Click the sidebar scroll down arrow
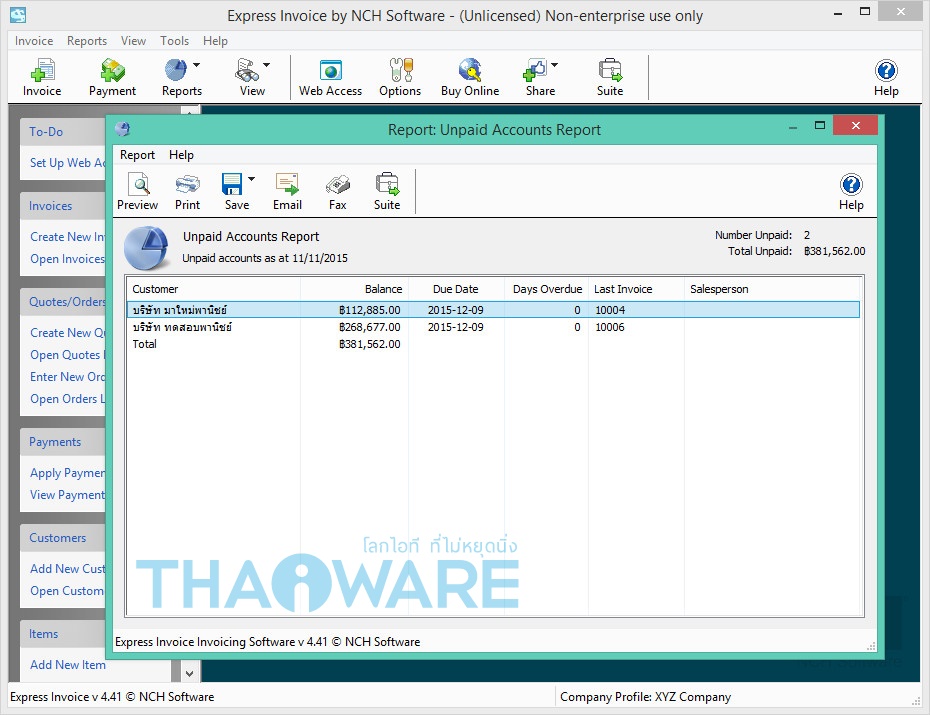Screen dimensions: 930x715 click(189, 673)
